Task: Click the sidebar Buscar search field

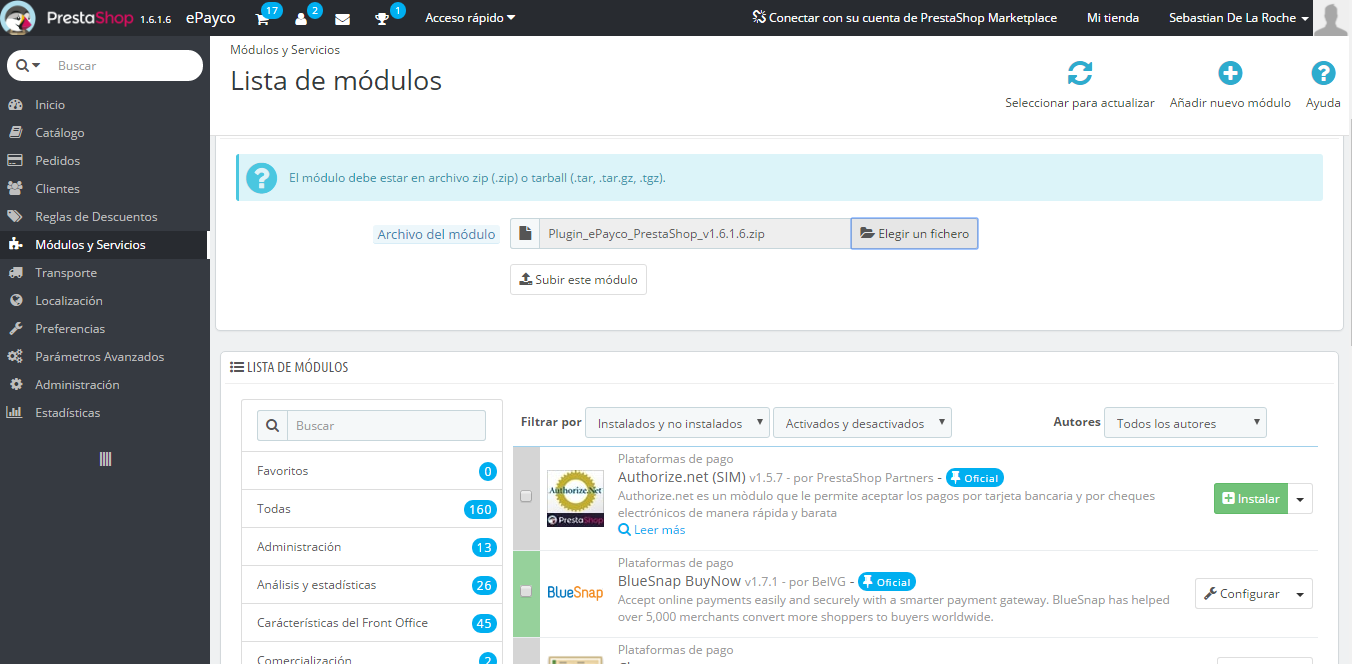Action: pyautogui.click(x=126, y=65)
